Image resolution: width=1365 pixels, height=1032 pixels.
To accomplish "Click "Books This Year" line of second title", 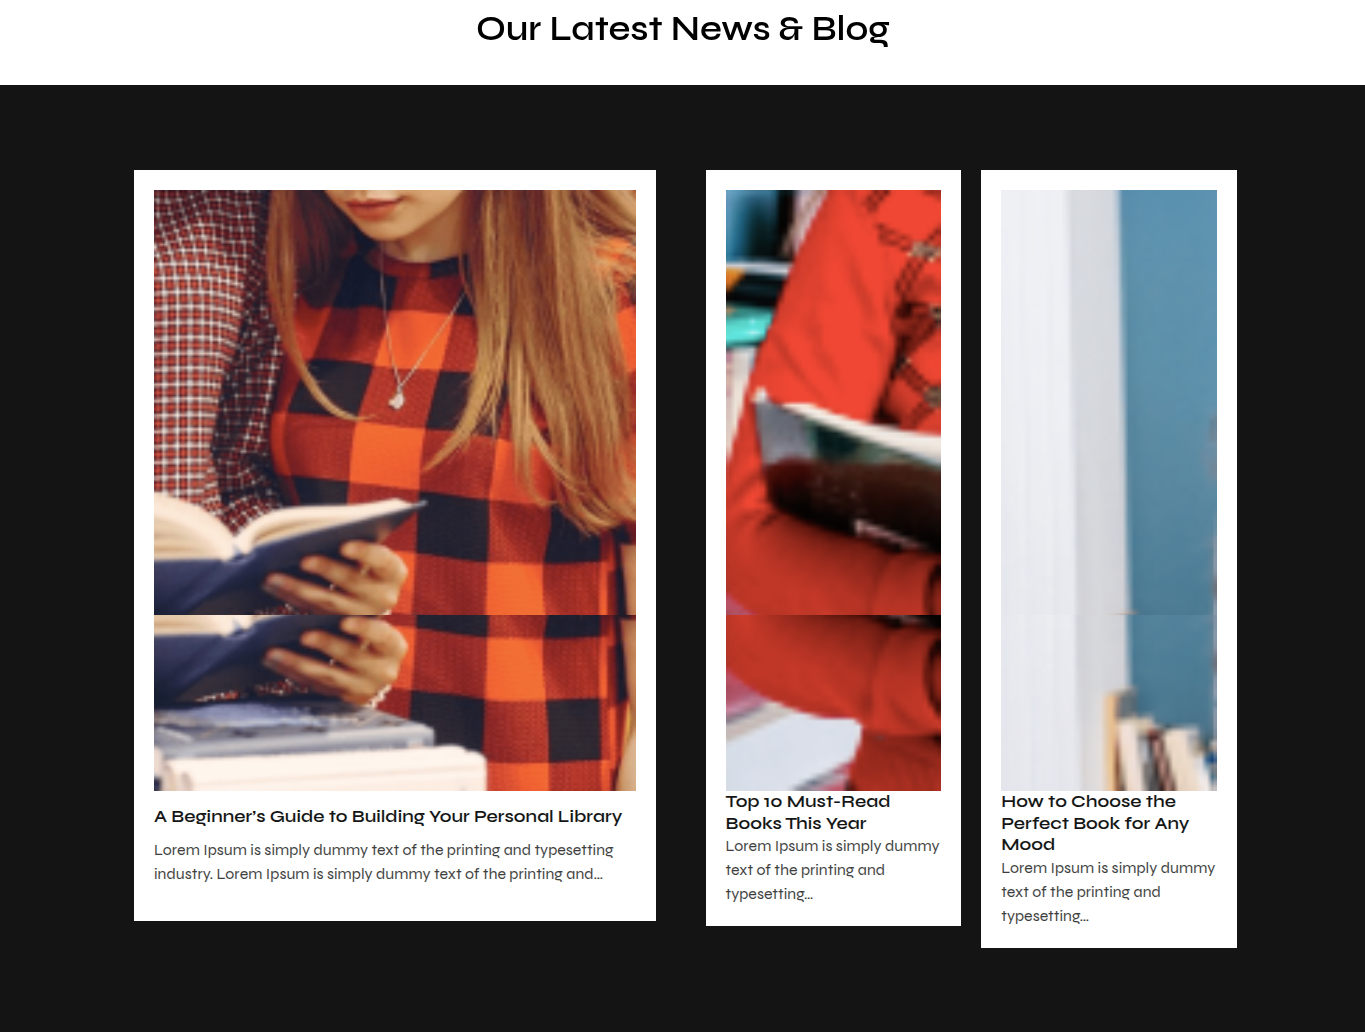I will pyautogui.click(x=796, y=823).
